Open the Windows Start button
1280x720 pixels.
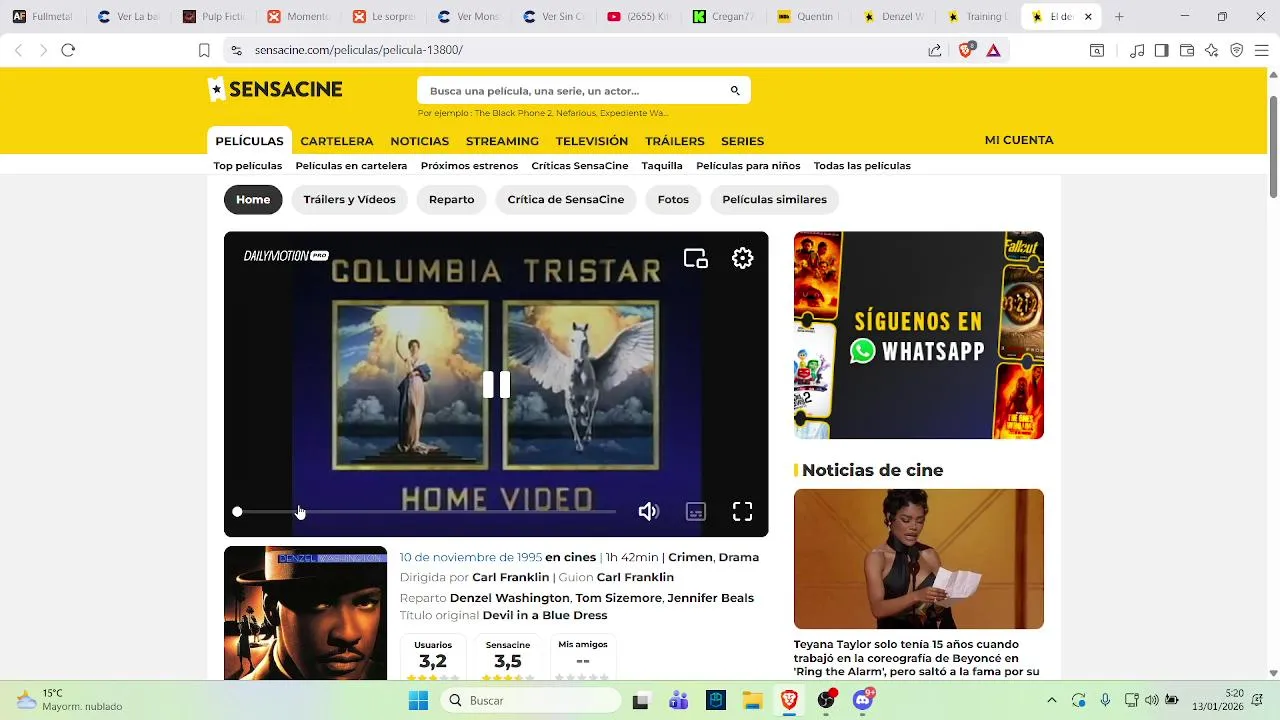[x=418, y=701]
